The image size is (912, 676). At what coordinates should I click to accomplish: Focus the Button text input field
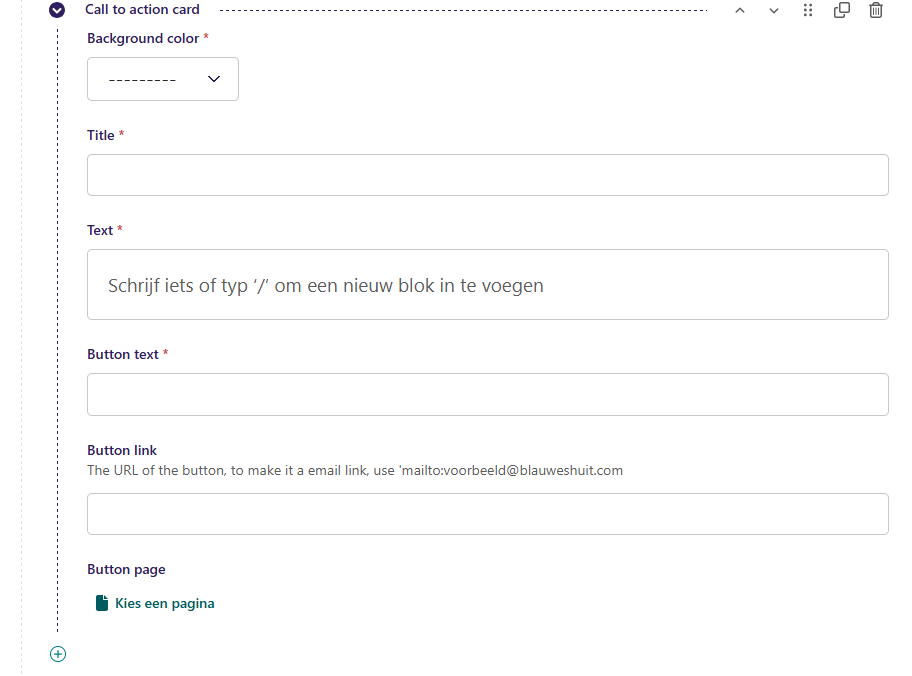pos(487,394)
